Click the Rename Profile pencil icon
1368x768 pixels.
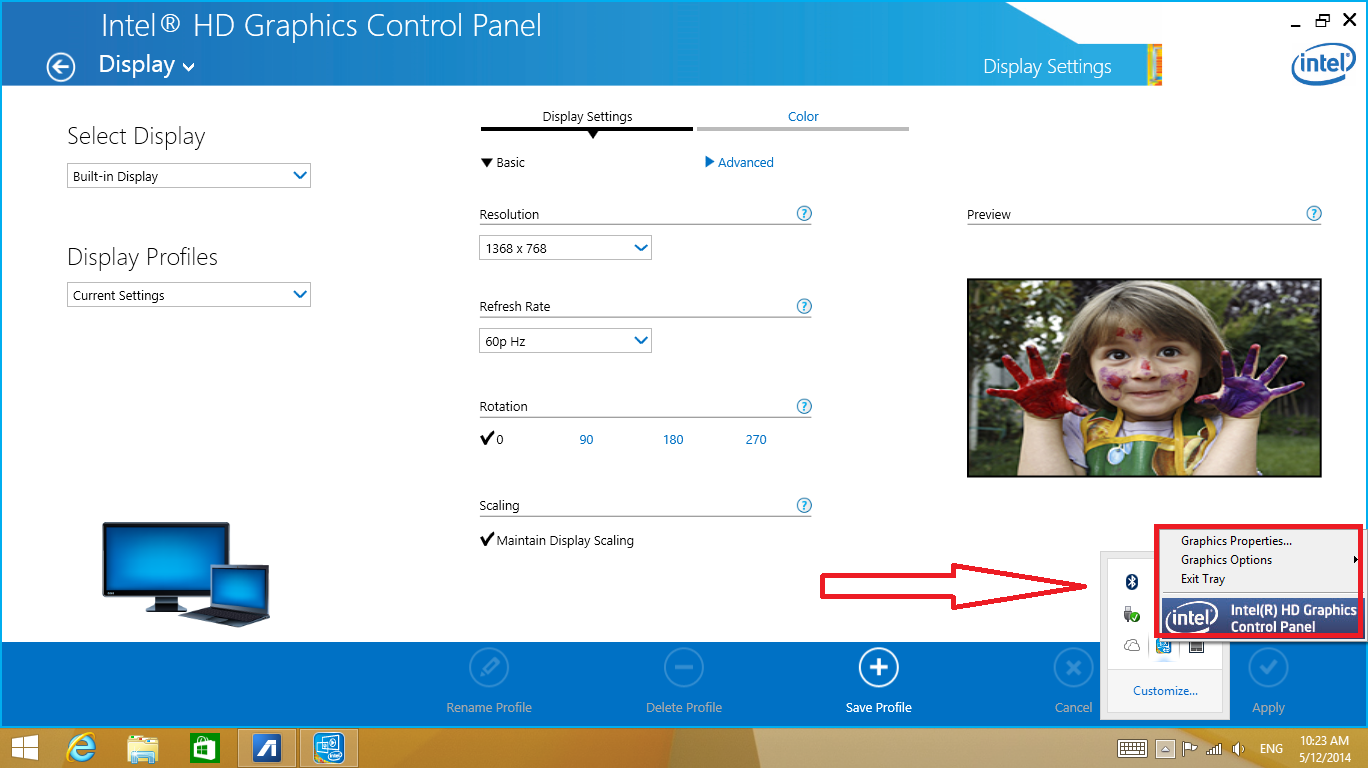(x=489, y=668)
